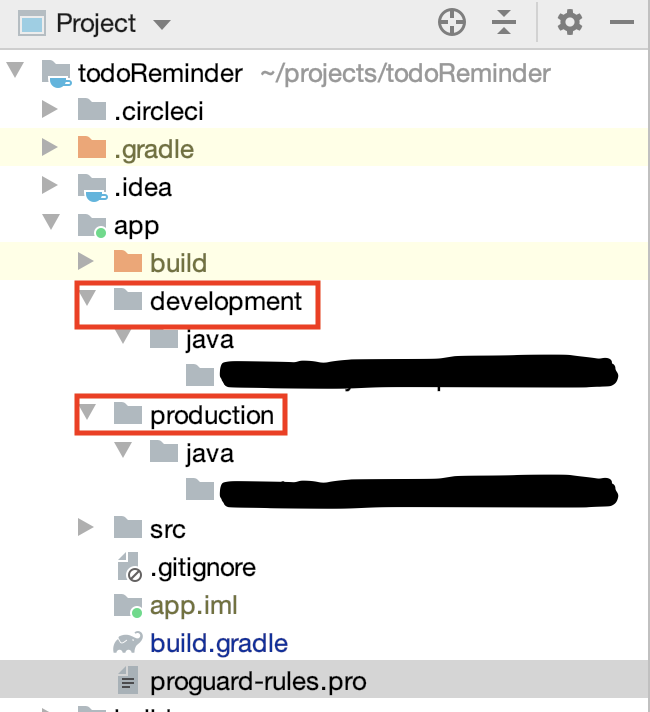This screenshot has width=650, height=712.
Task: Click the orange .gradle folder icon
Action: 92,149
